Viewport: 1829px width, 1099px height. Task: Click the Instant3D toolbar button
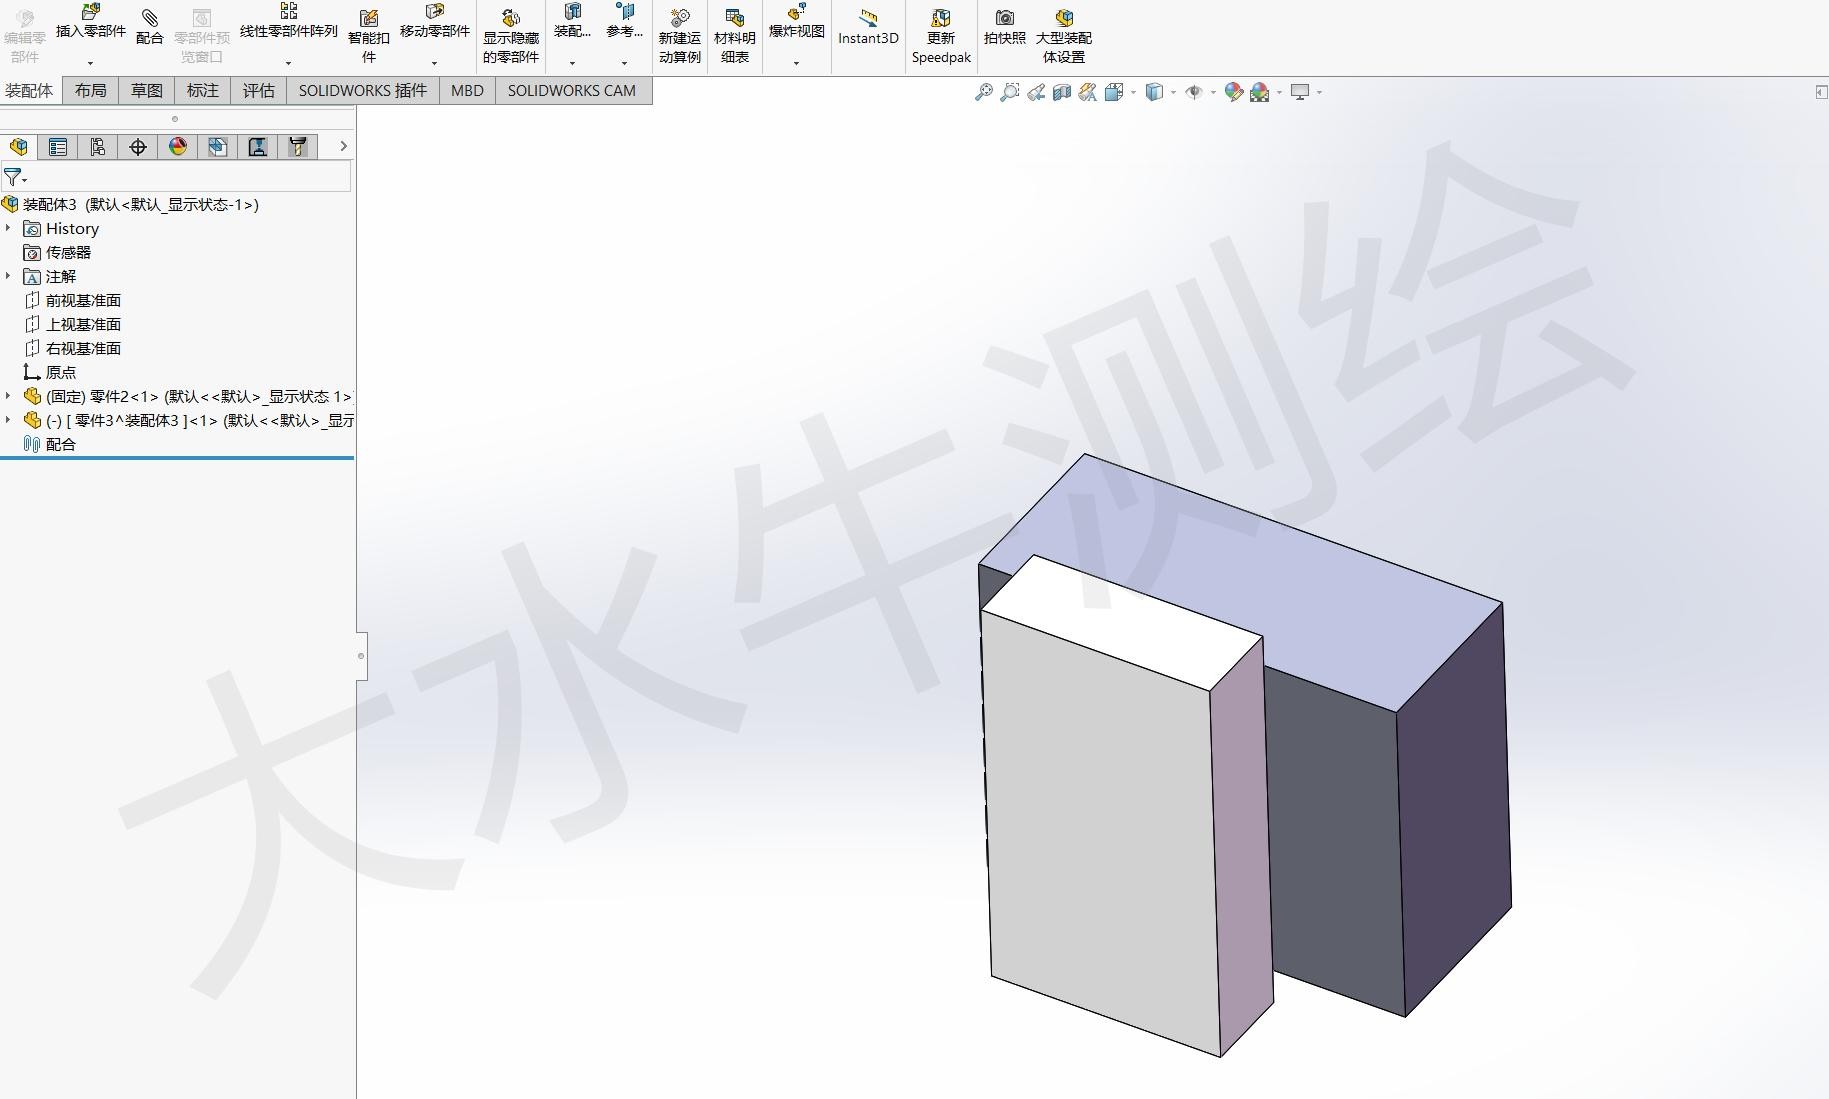coord(867,27)
